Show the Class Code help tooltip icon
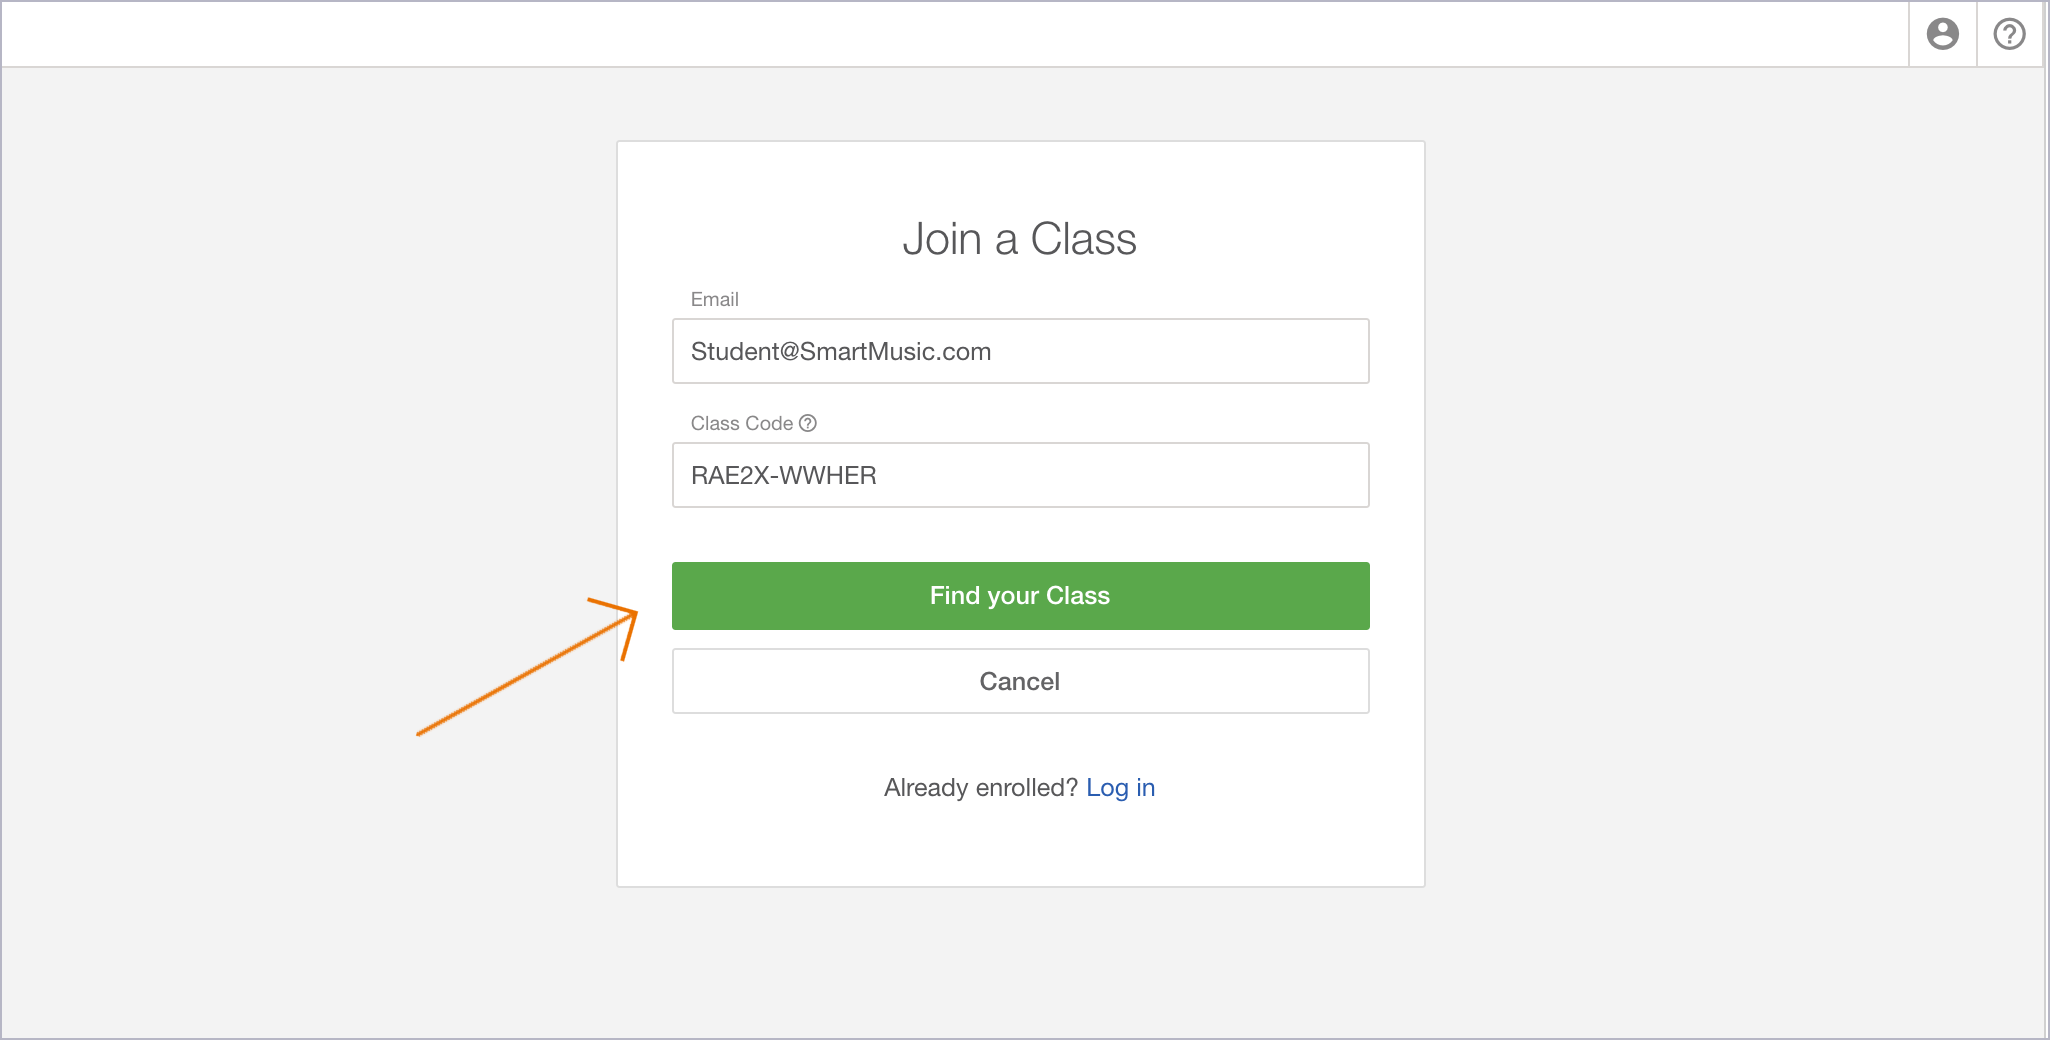2050x1040 pixels. 808,423
